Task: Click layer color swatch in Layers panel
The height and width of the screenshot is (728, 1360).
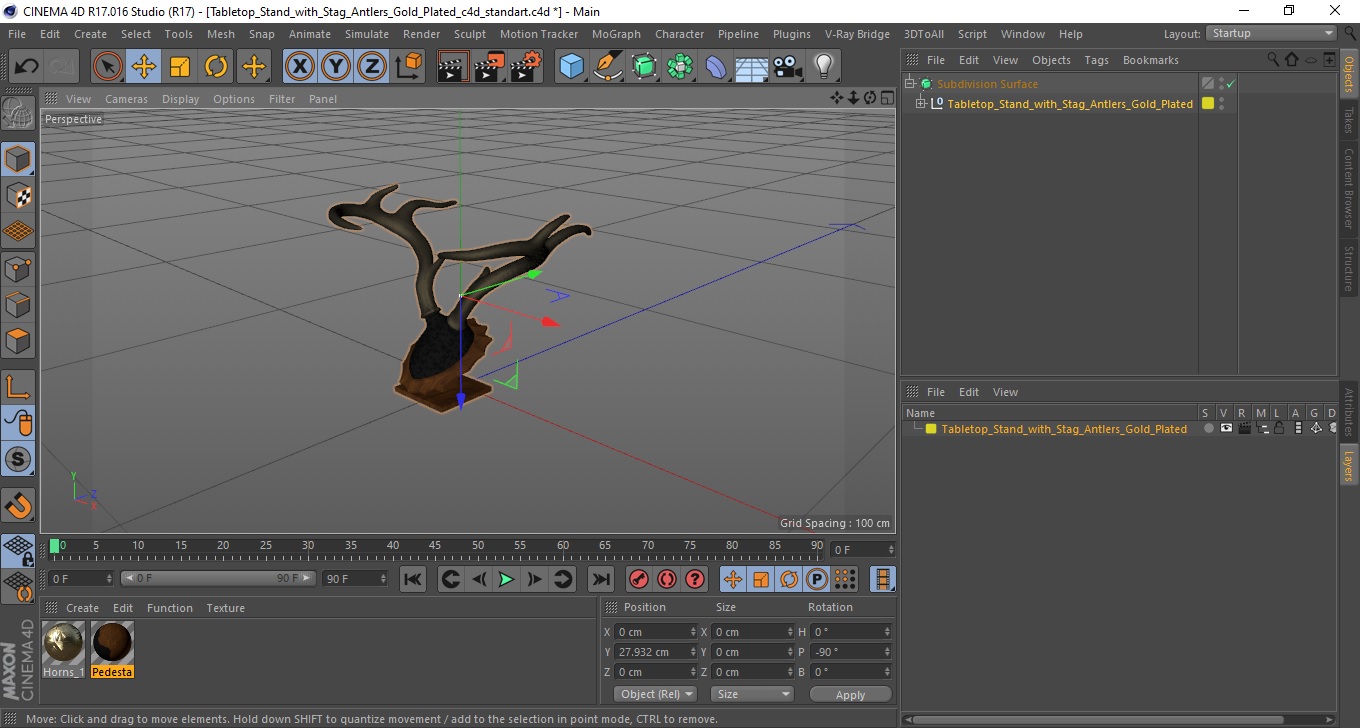Action: [931, 429]
